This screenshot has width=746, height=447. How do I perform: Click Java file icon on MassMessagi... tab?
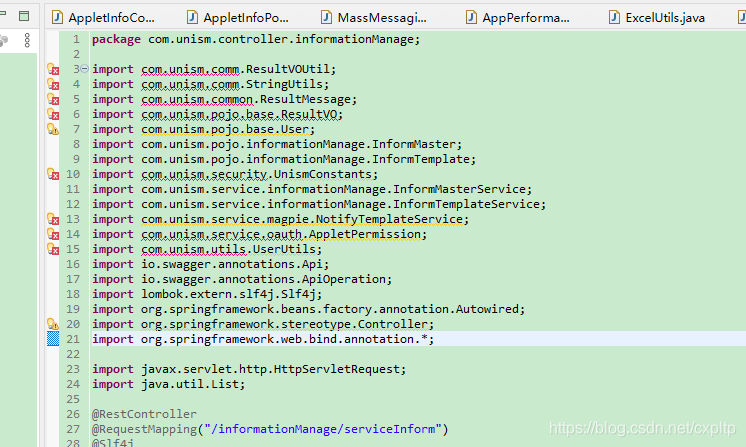point(326,18)
